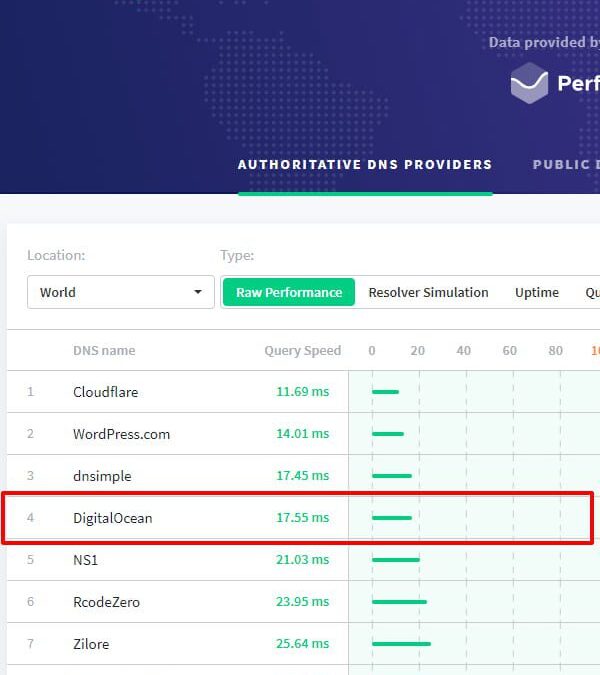The height and width of the screenshot is (675, 600).
Task: Click the 17.55 ms speed value
Action: click(x=303, y=517)
